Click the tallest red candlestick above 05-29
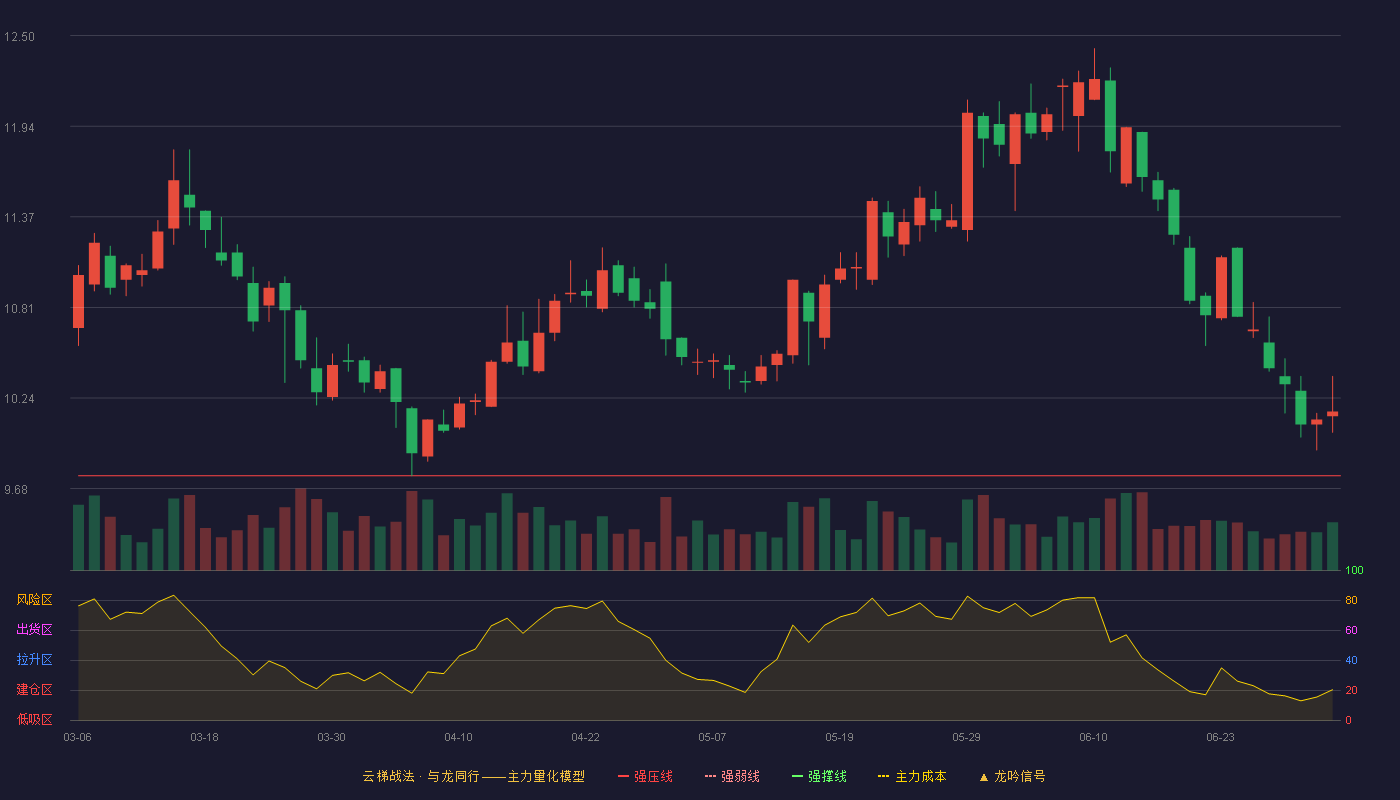Screen dimensions: 1400x800 pyautogui.click(x=967, y=171)
